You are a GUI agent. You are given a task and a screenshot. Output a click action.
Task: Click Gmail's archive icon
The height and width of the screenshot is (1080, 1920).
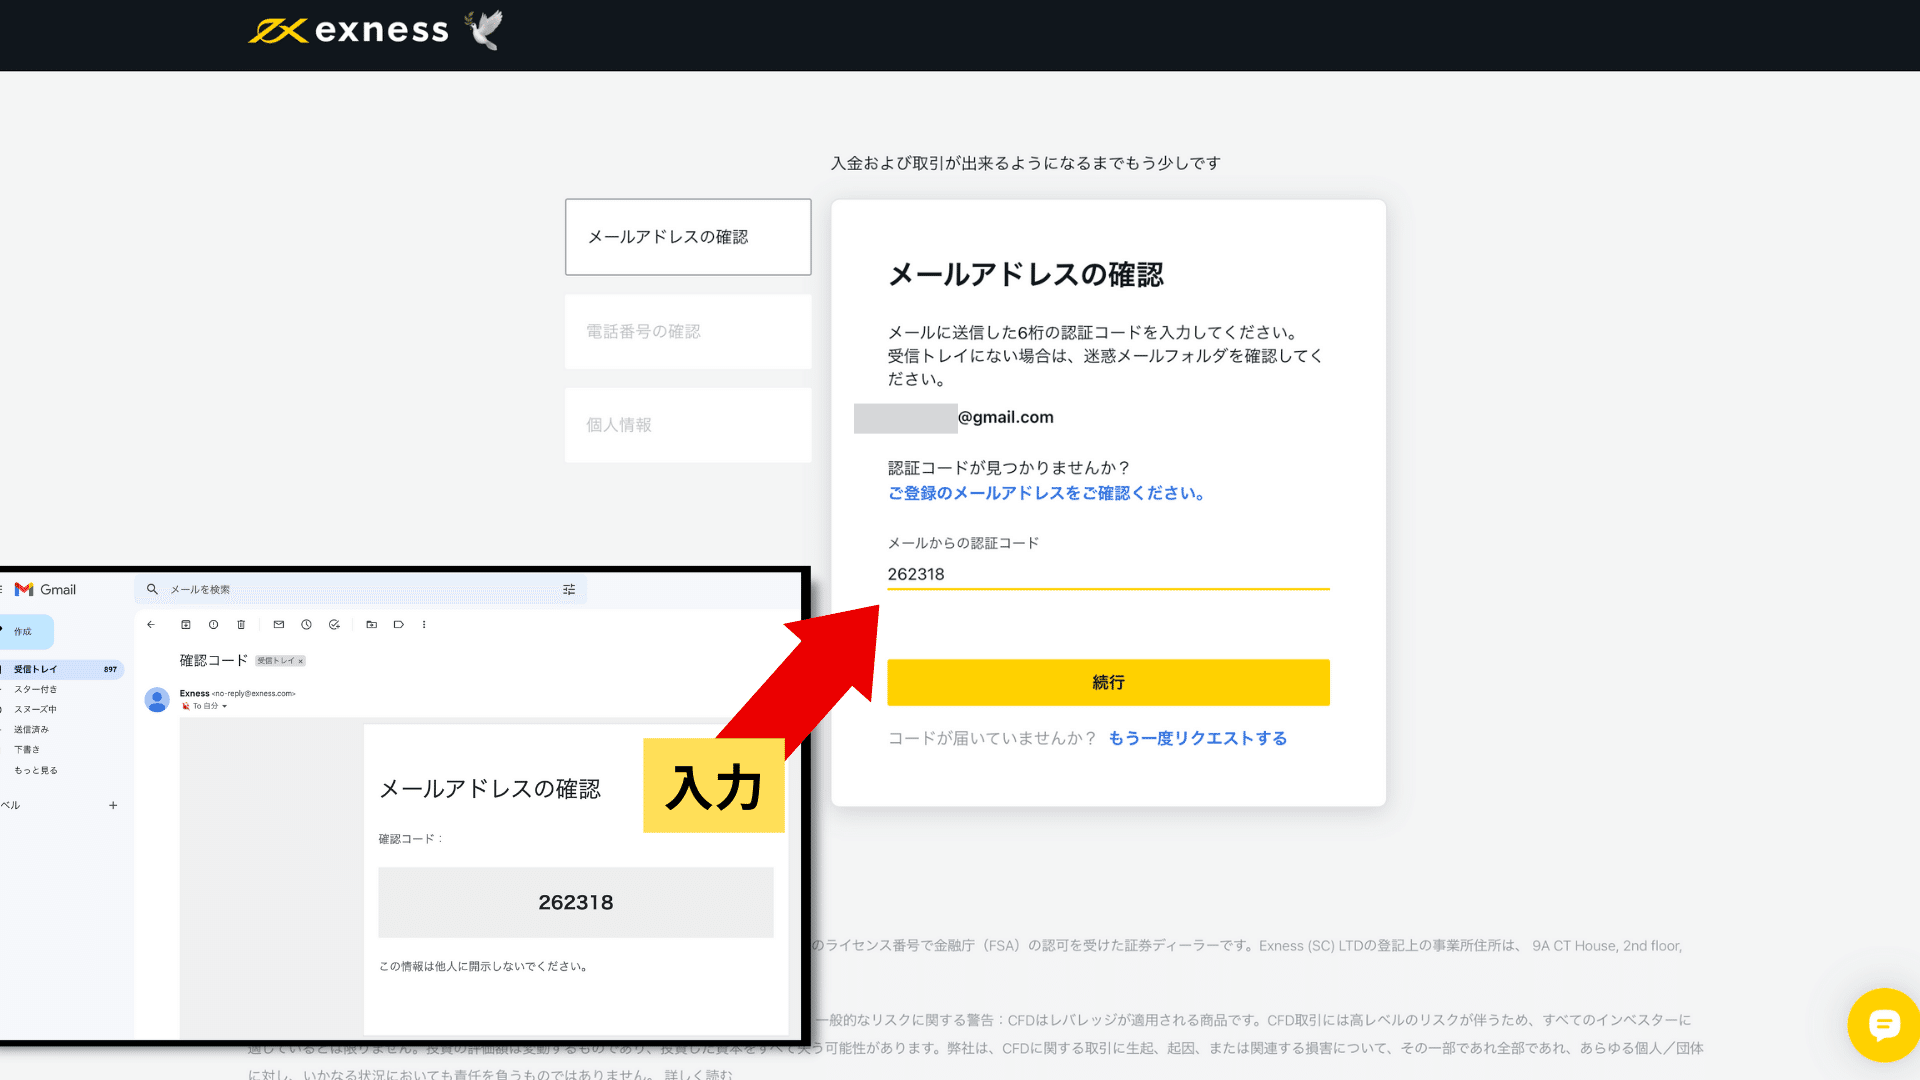(x=185, y=625)
